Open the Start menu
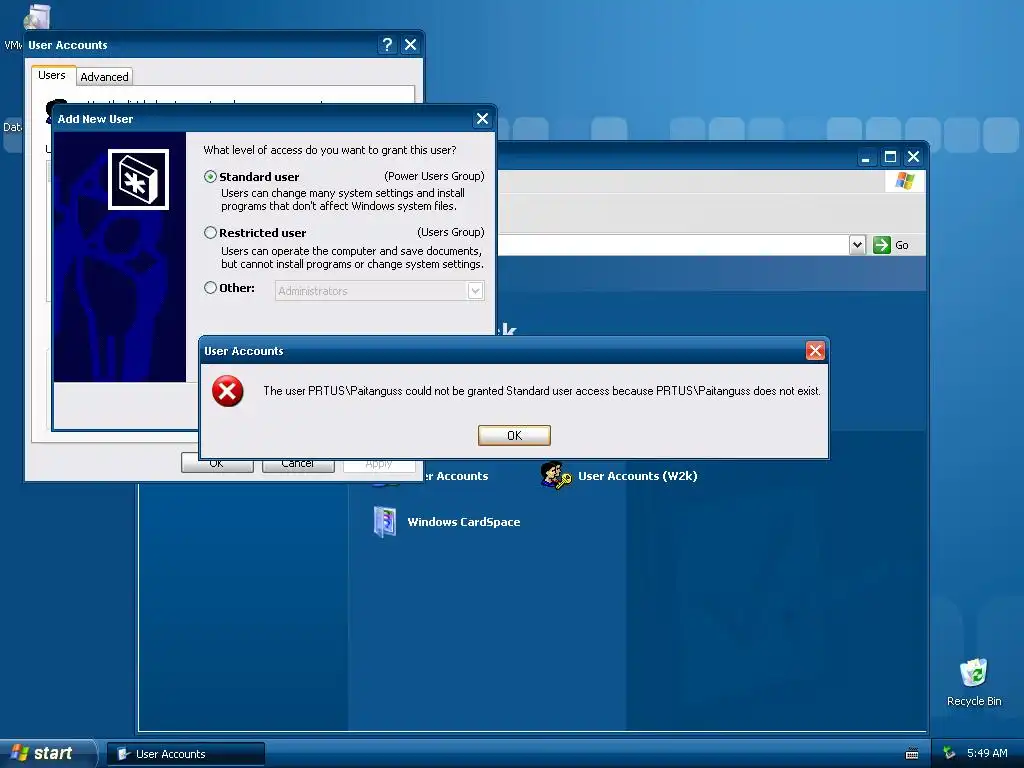The width and height of the screenshot is (1024, 768). point(47,753)
